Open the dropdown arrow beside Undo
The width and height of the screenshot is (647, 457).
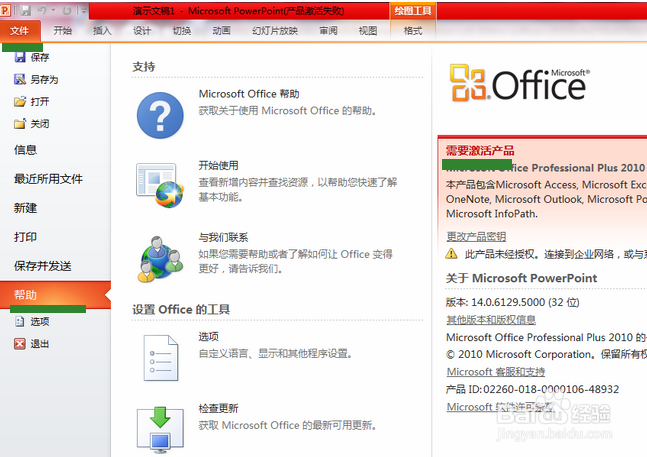(x=53, y=10)
